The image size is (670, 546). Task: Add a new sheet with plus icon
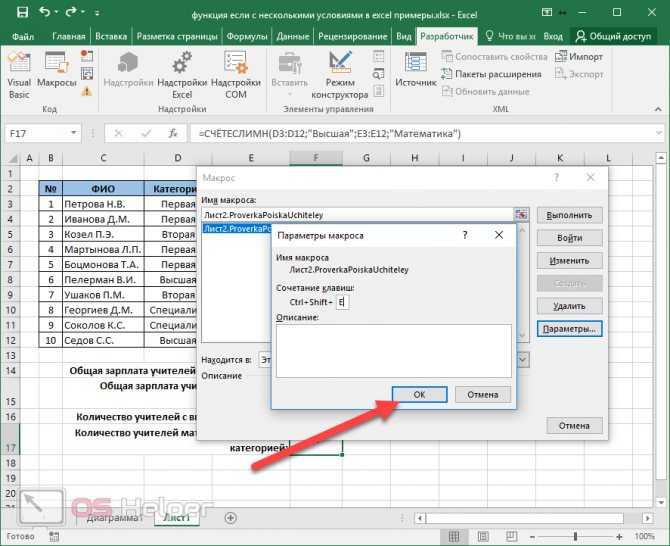(x=230, y=517)
